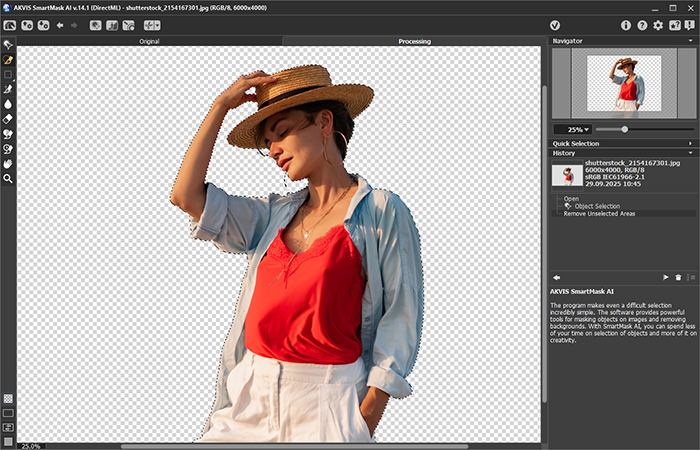This screenshot has width=700, height=450.
Task: Select the Hand pan tool
Action: (x=8, y=163)
